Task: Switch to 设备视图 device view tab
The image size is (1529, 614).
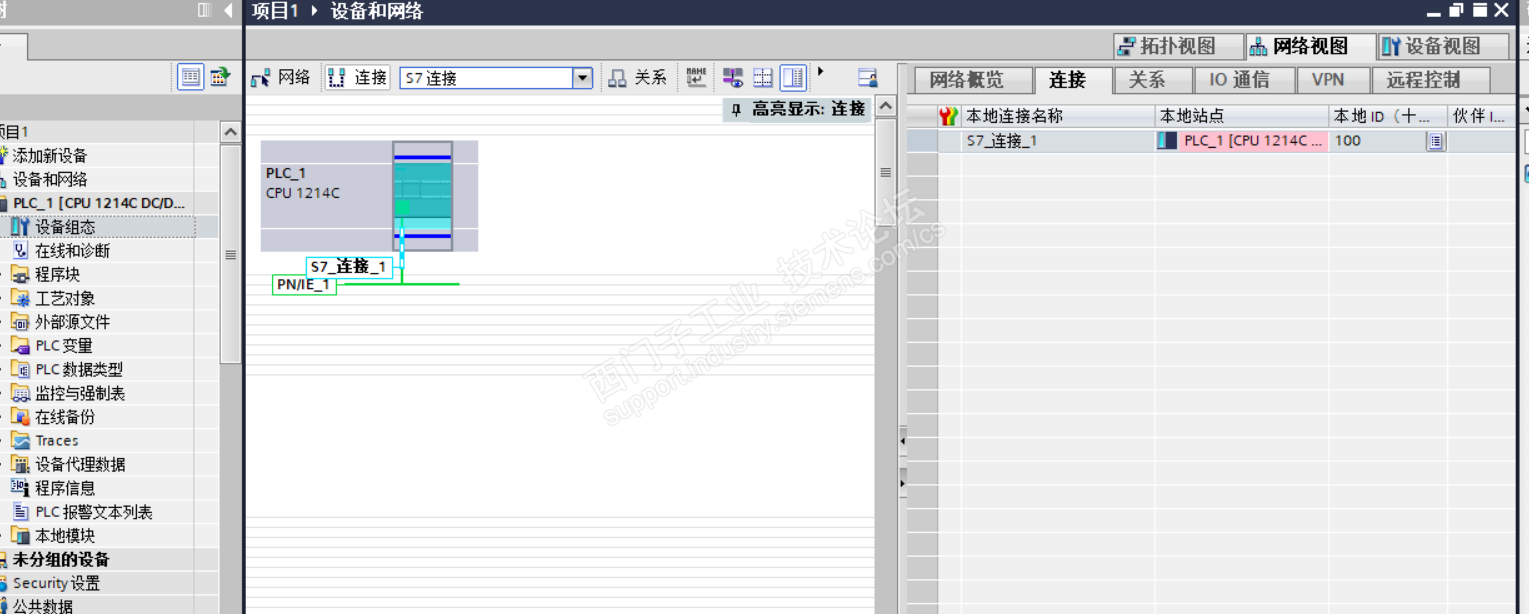Action: (x=1443, y=46)
